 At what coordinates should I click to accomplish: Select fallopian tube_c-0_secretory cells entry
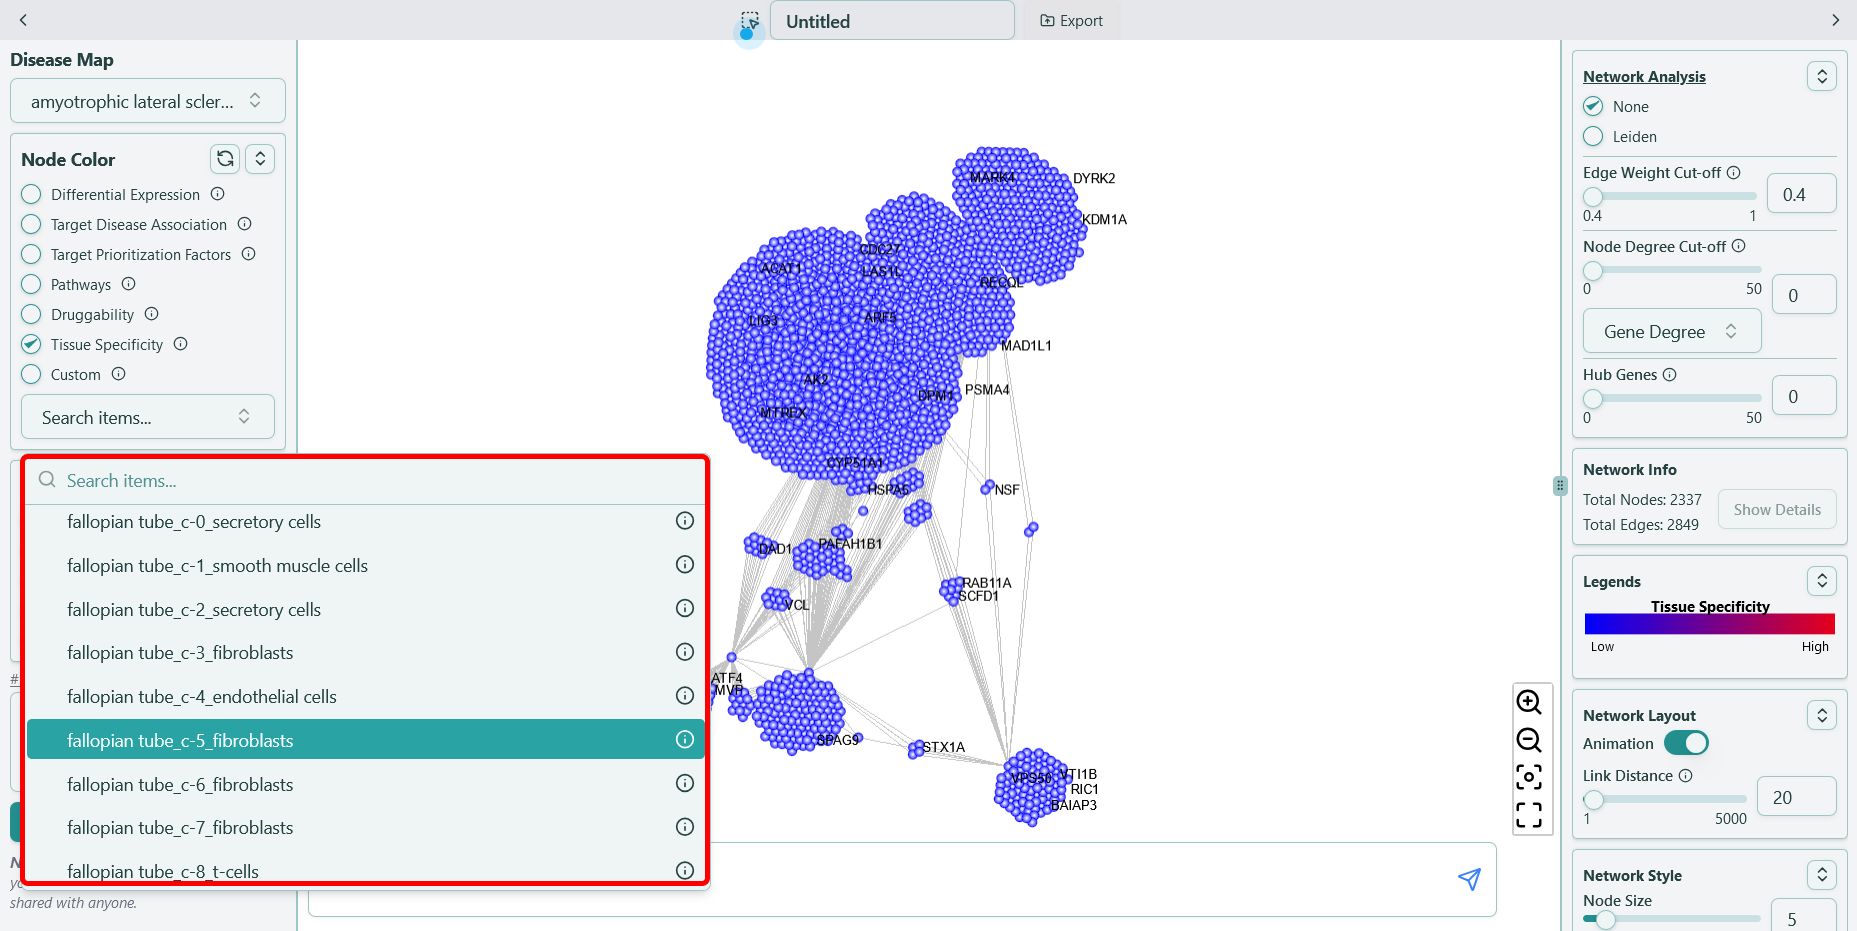coord(194,521)
